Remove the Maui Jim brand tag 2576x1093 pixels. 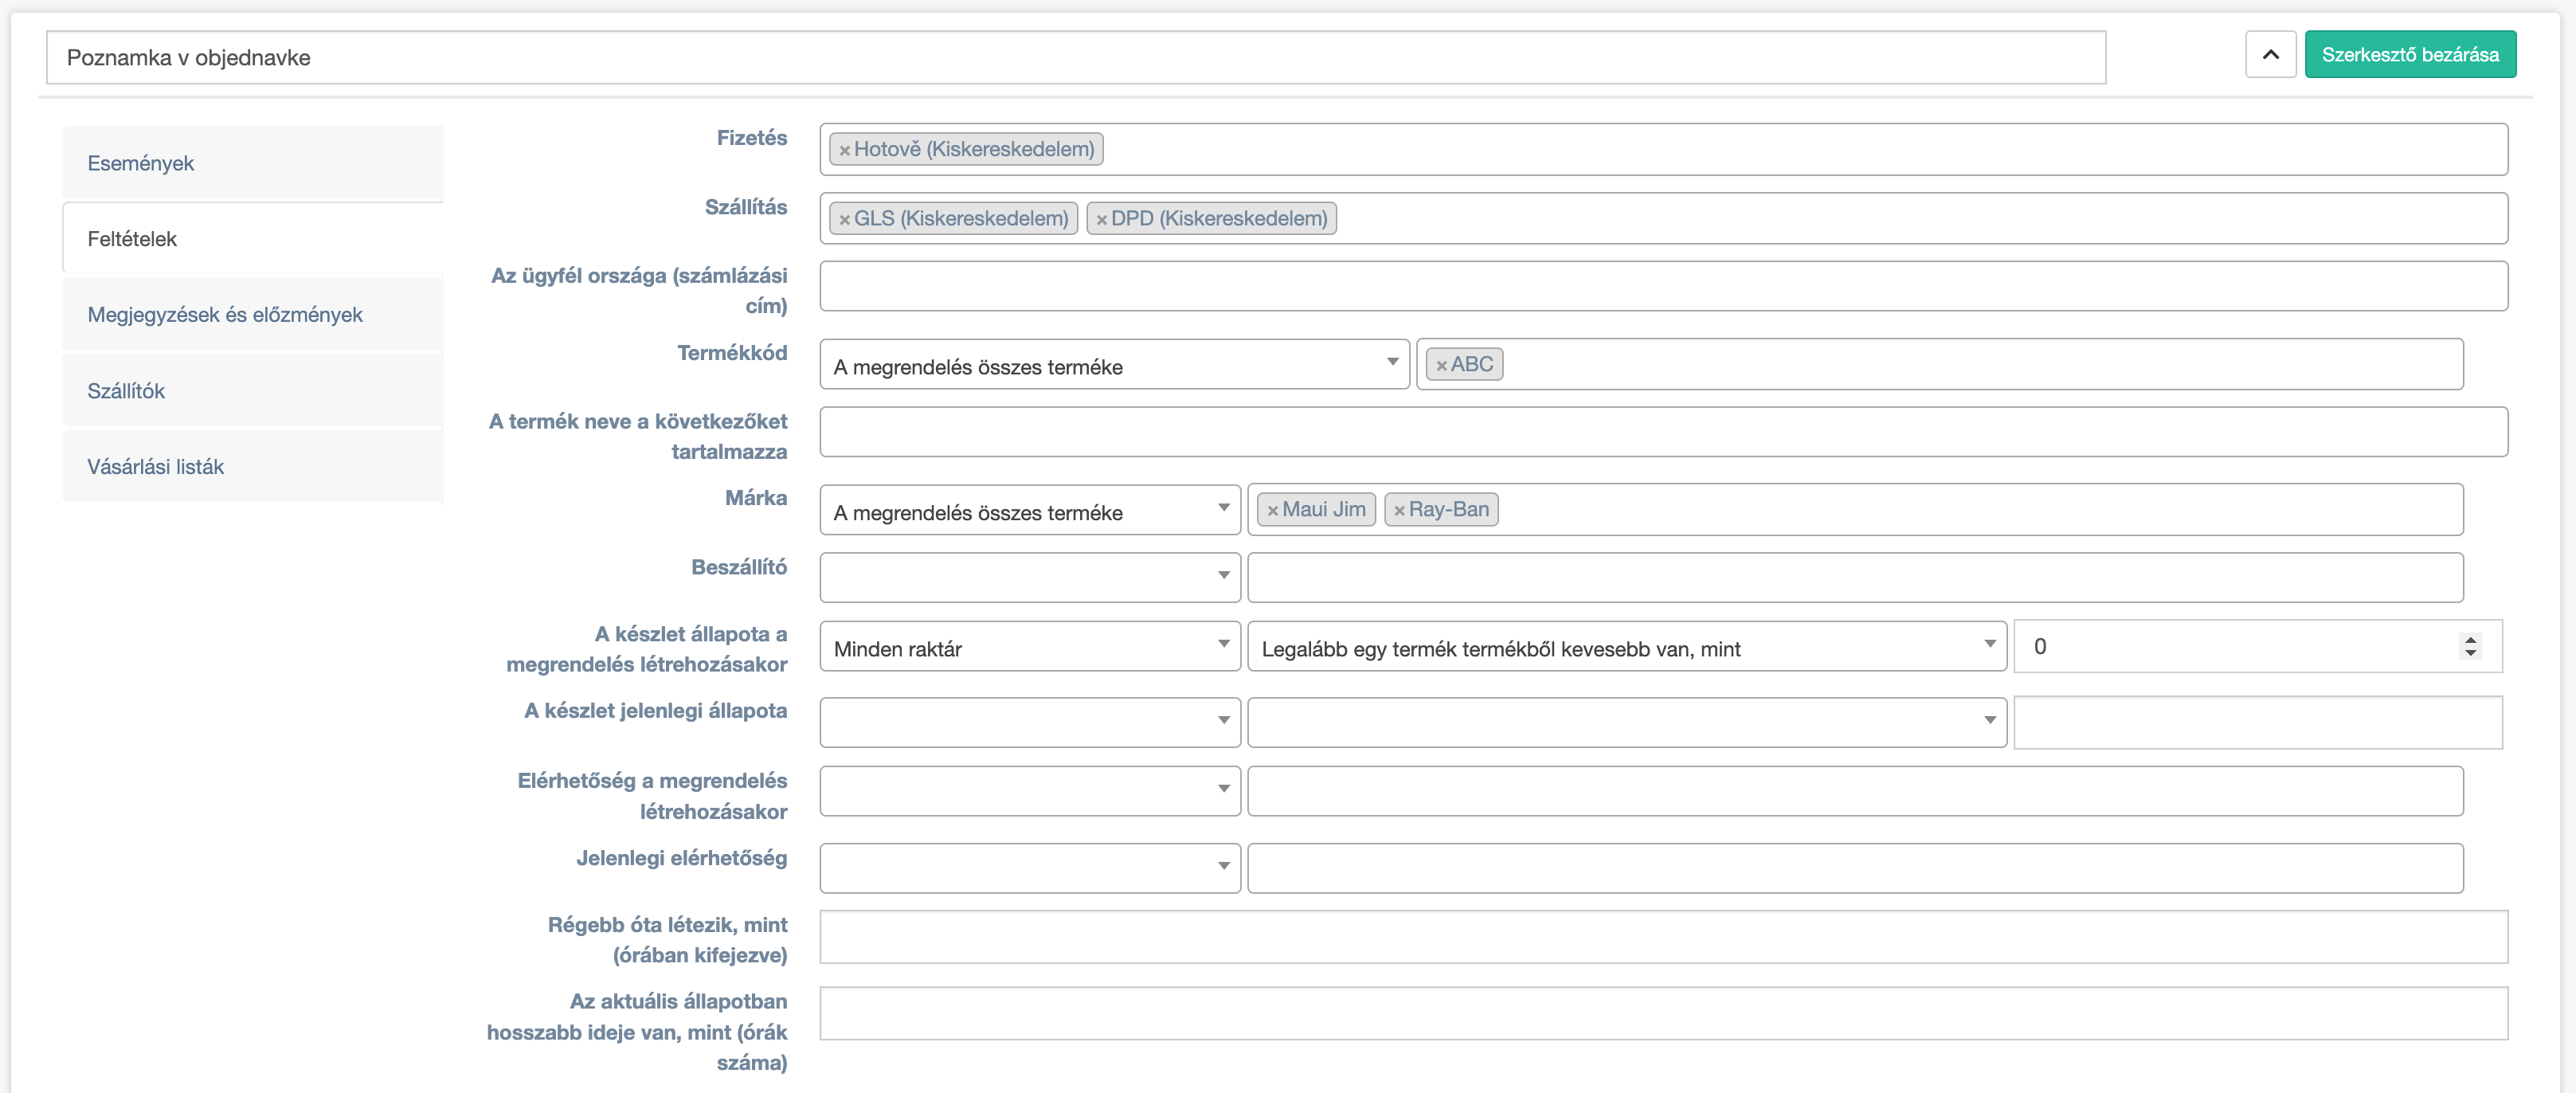(x=1272, y=510)
